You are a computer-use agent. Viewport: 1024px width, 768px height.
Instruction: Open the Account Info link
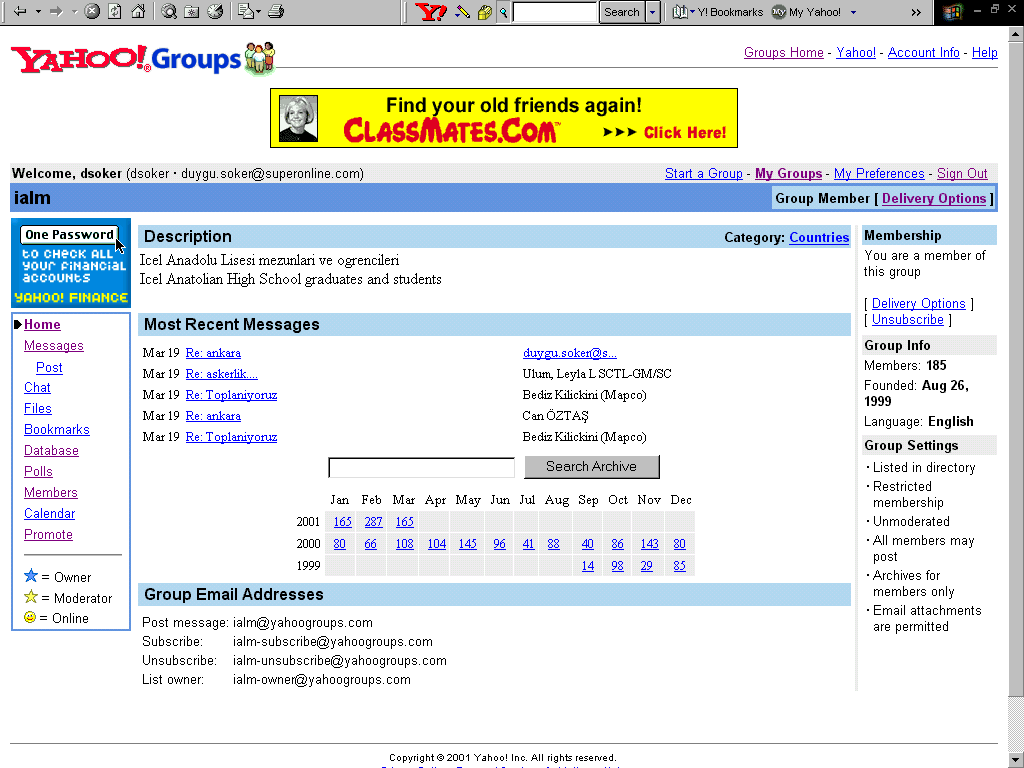pyautogui.click(x=923, y=52)
